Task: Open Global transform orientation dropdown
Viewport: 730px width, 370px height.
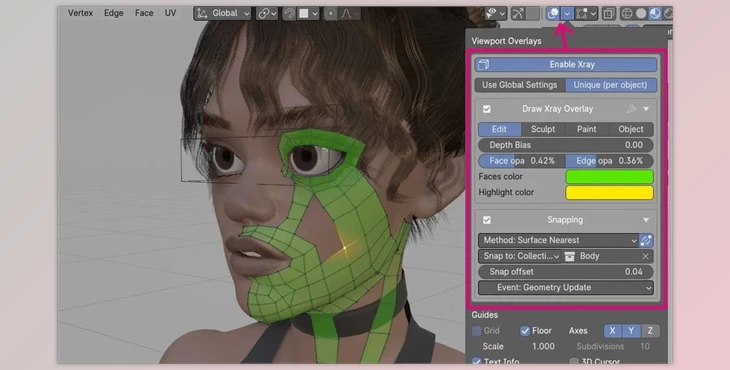Action: click(223, 13)
